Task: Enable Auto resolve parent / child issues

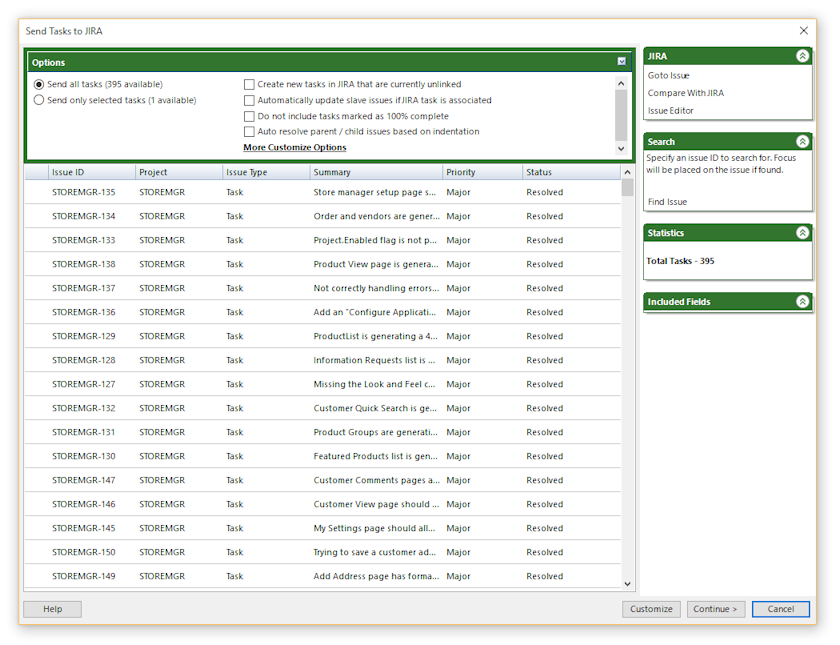Action: [249, 132]
